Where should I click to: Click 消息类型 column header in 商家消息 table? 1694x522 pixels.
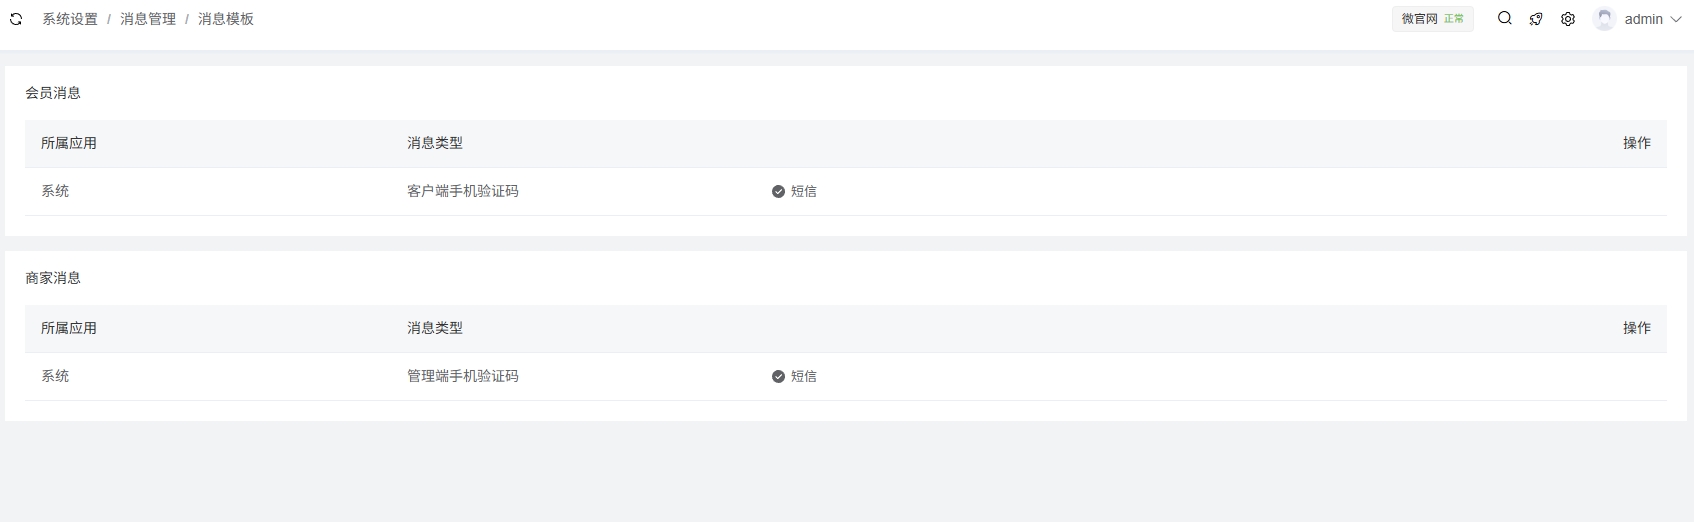[435, 328]
